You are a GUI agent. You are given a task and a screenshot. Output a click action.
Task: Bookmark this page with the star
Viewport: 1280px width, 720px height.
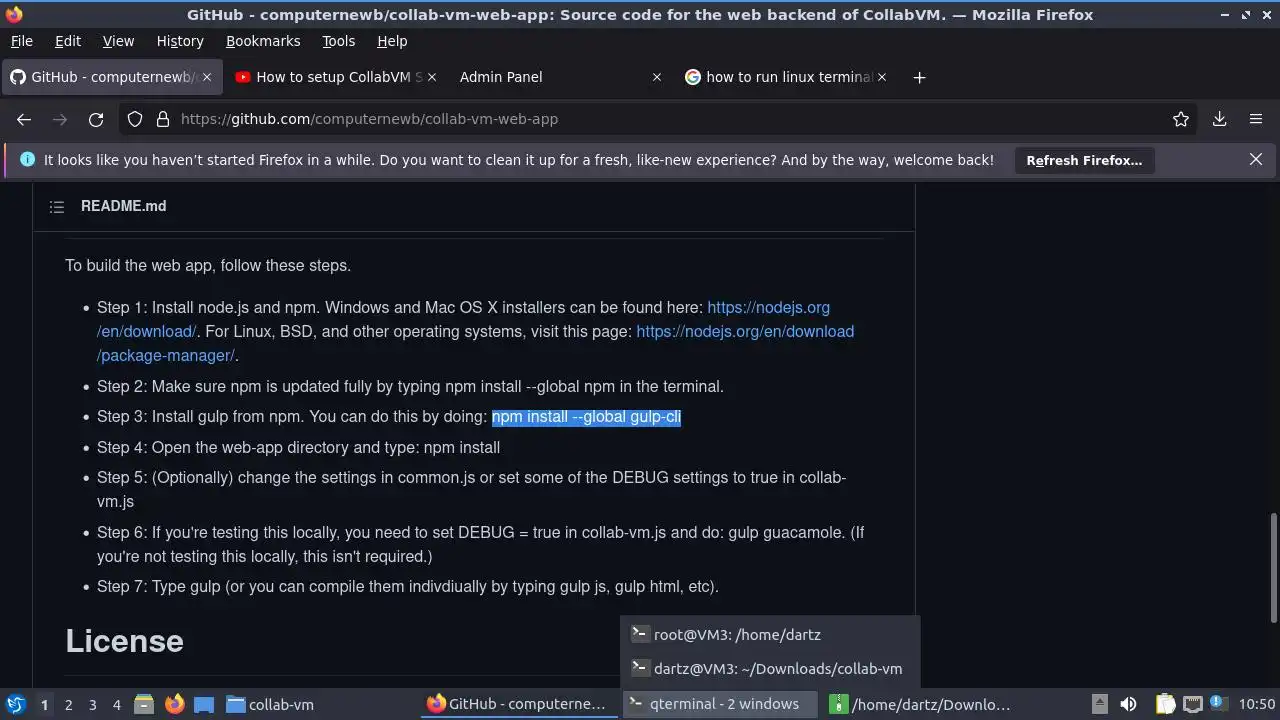click(x=1181, y=119)
